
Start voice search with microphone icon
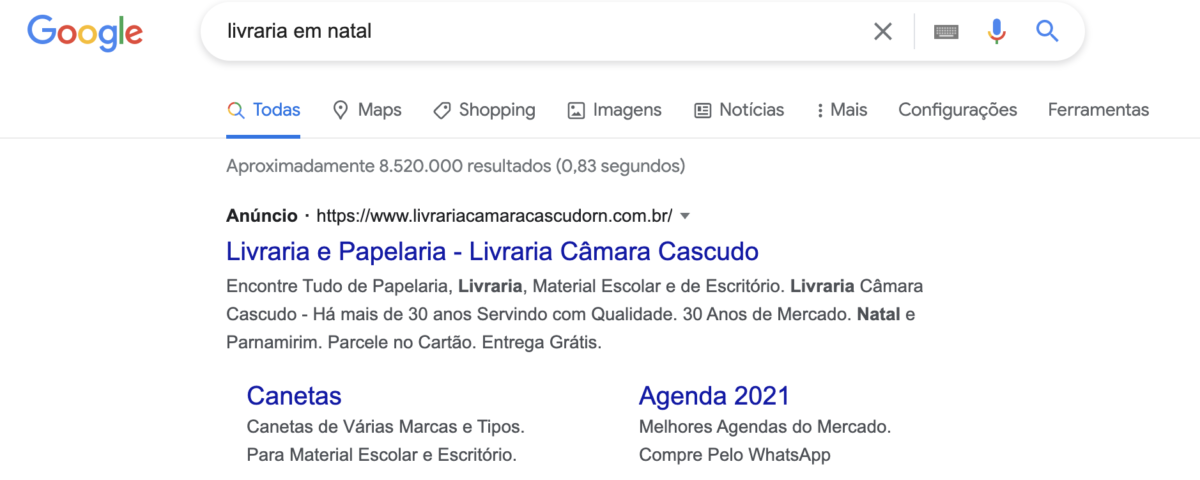point(996,31)
